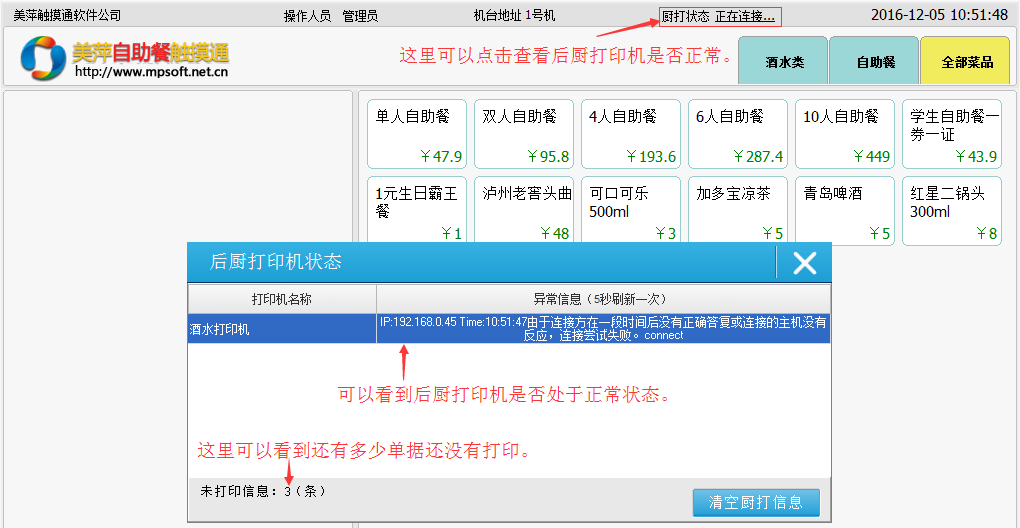Viewport: 1020px width, 528px height.
Task: Click the 厨打状态 正在连接 status
Action: (718, 16)
